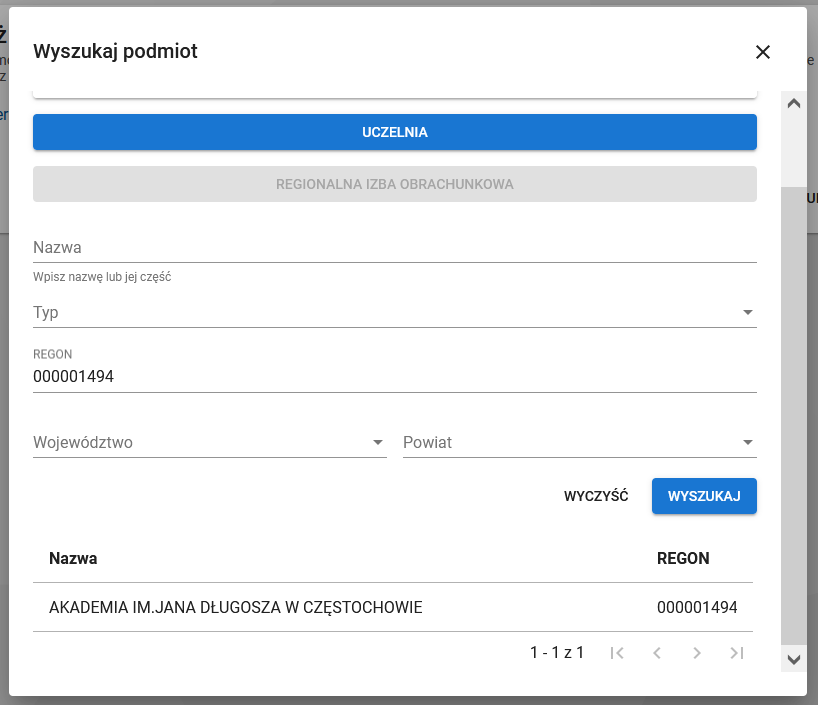Image resolution: width=818 pixels, height=705 pixels.
Task: Jump to last results page
Action: click(737, 653)
